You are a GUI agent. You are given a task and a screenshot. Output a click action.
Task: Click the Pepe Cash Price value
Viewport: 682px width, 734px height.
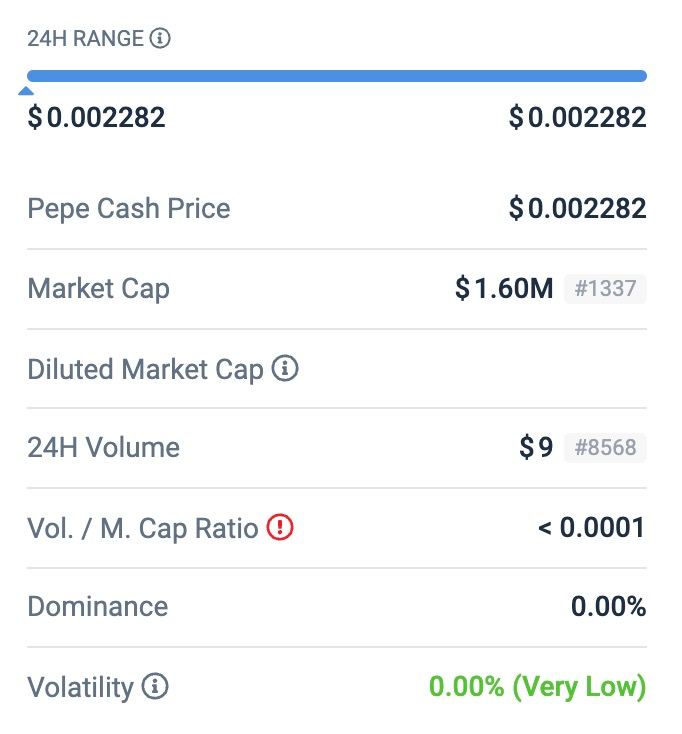[x=578, y=208]
